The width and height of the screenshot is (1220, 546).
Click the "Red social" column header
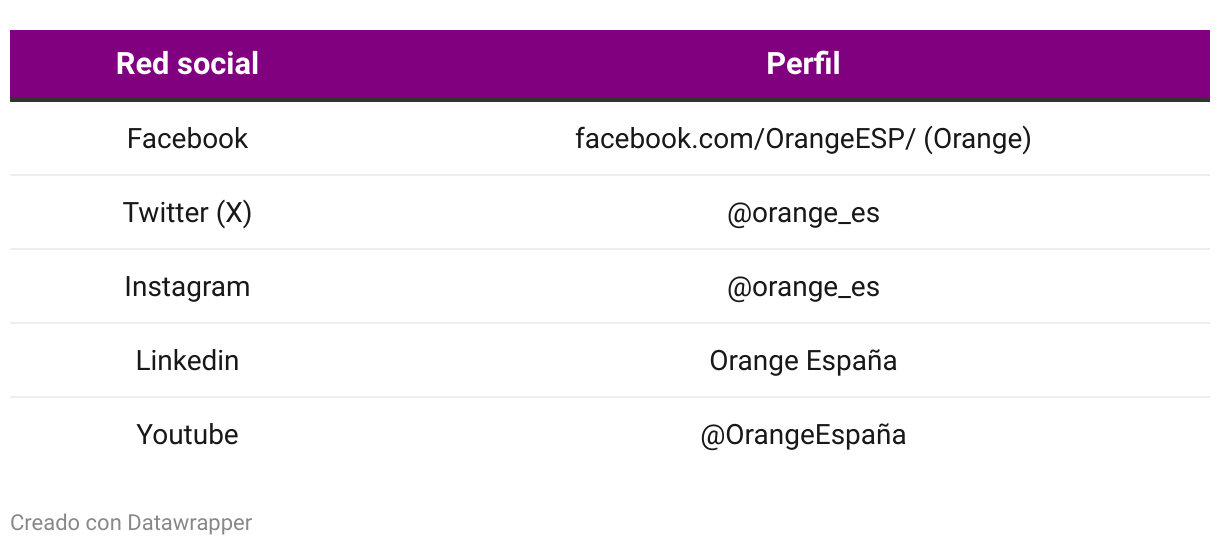pyautogui.click(x=187, y=64)
